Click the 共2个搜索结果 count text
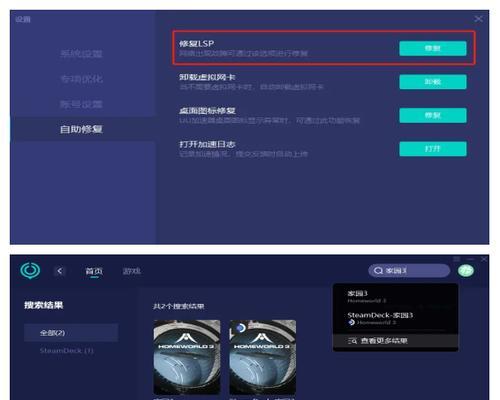500x400 pixels. click(x=178, y=306)
